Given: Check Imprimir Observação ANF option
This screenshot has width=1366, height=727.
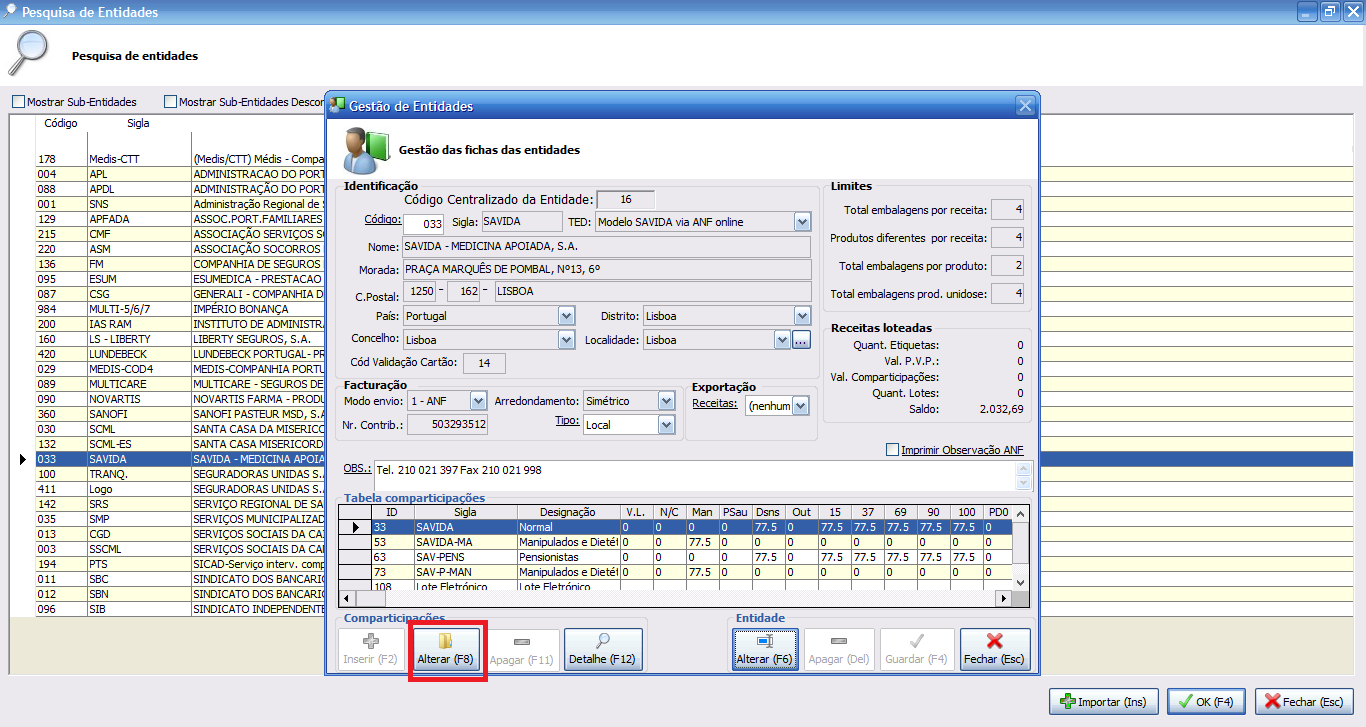Looking at the screenshot, I should (x=893, y=450).
